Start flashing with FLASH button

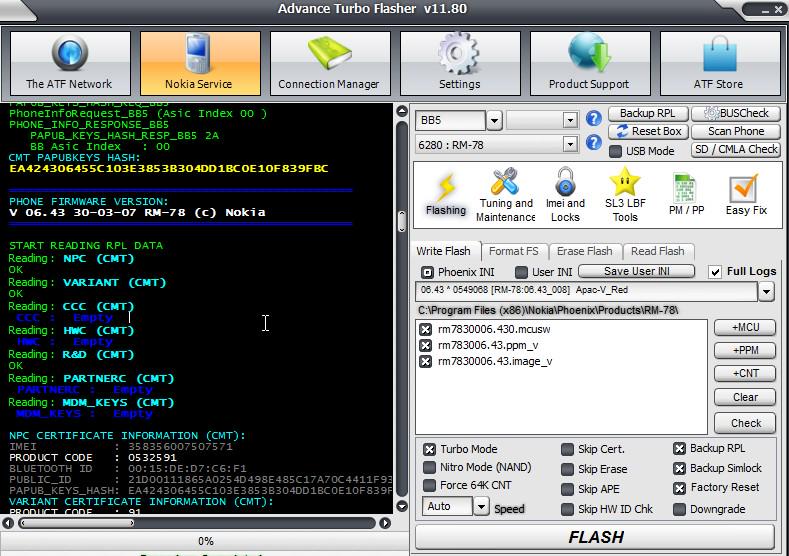point(595,537)
